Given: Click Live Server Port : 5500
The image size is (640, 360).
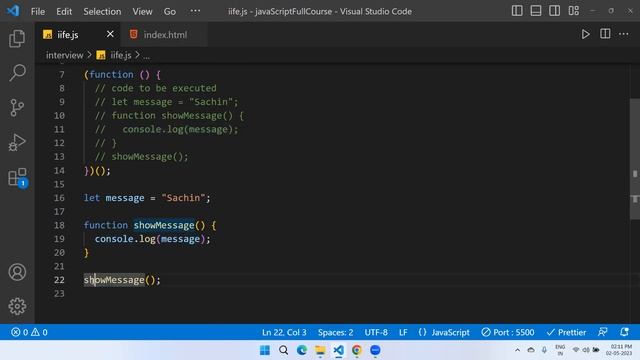Looking at the screenshot, I should (508, 332).
